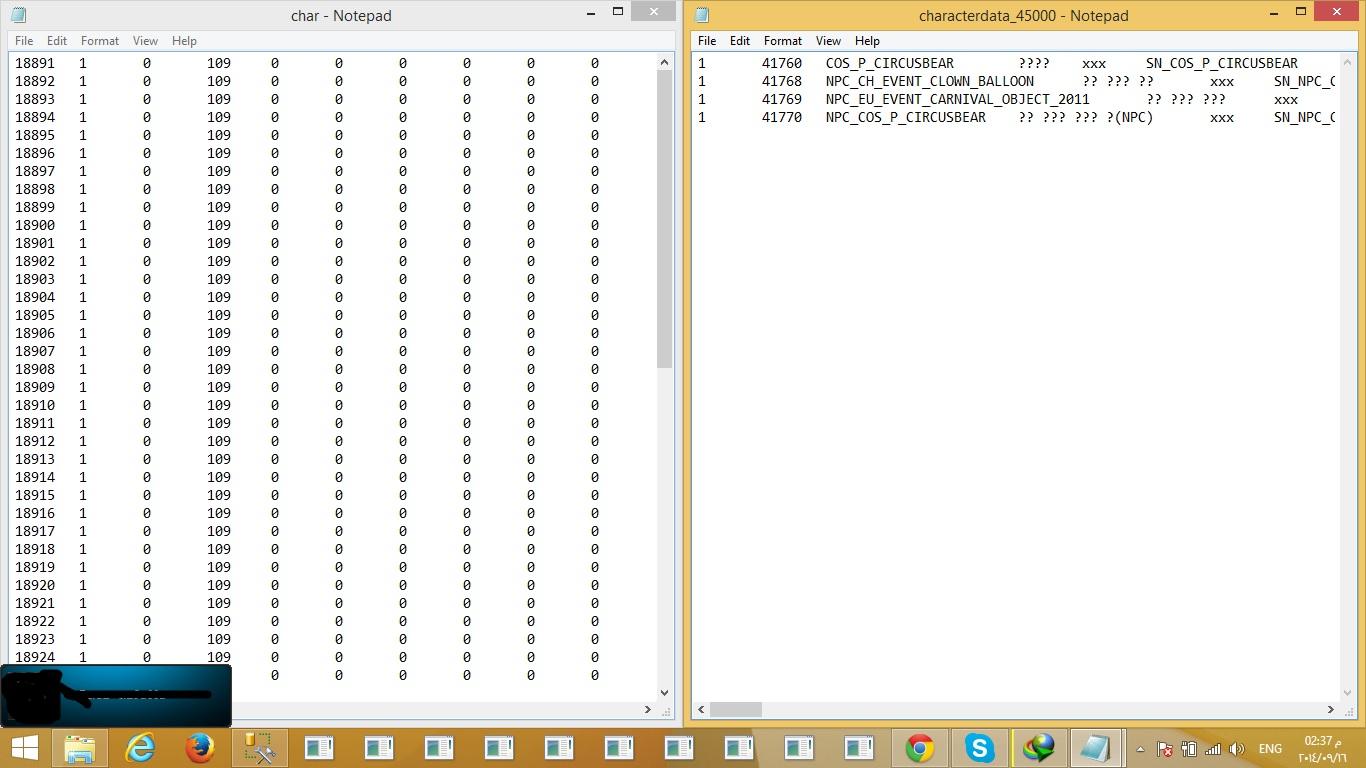Open Internet Download Manager taskbar icon
1366x768 pixels.
click(1039, 748)
